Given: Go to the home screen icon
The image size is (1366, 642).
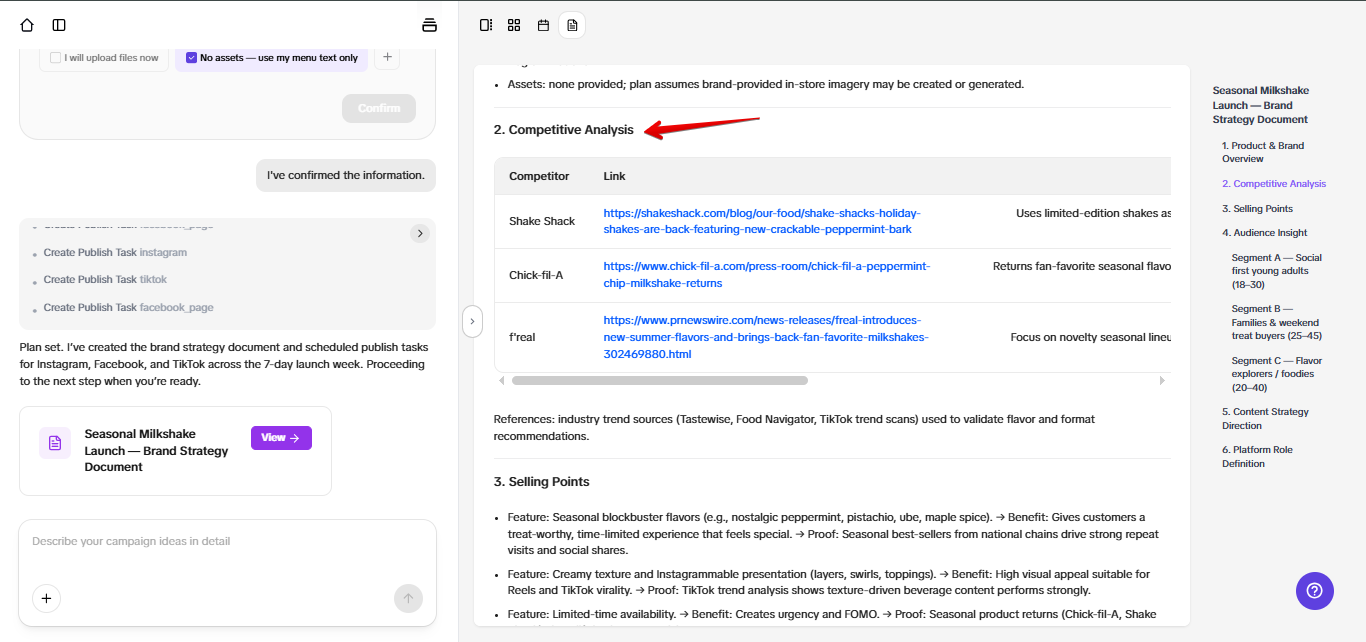Looking at the screenshot, I should coord(27,25).
